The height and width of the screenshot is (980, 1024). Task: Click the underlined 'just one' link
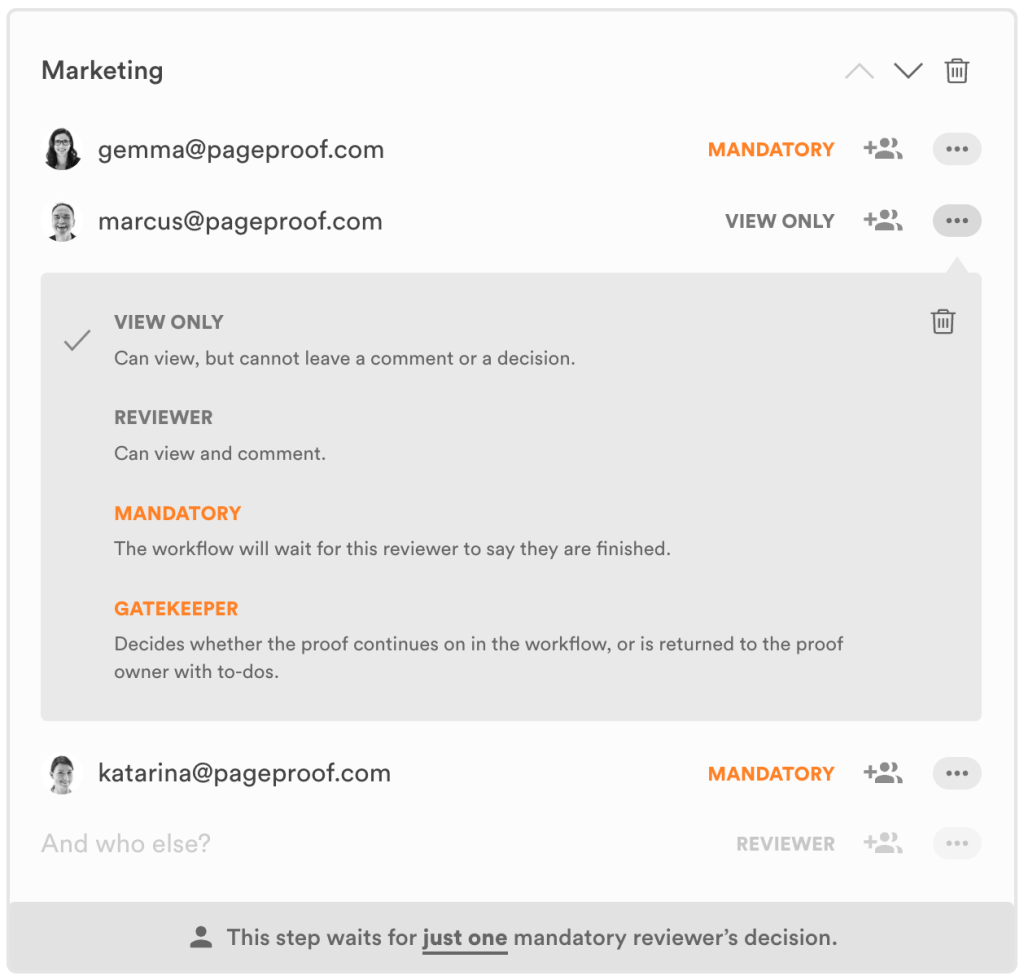pyautogui.click(x=464, y=937)
